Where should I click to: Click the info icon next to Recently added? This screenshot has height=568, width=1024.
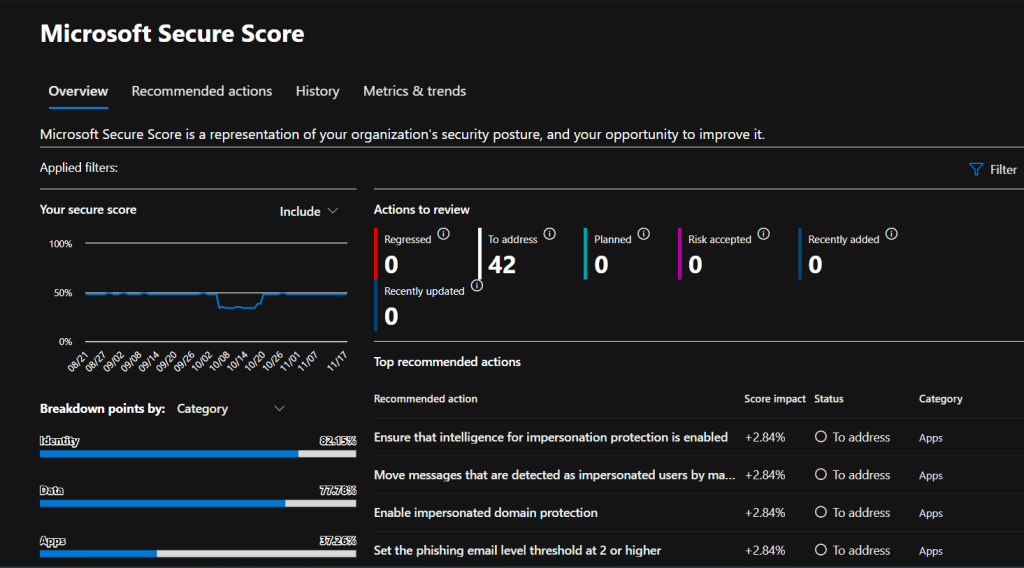pos(891,234)
